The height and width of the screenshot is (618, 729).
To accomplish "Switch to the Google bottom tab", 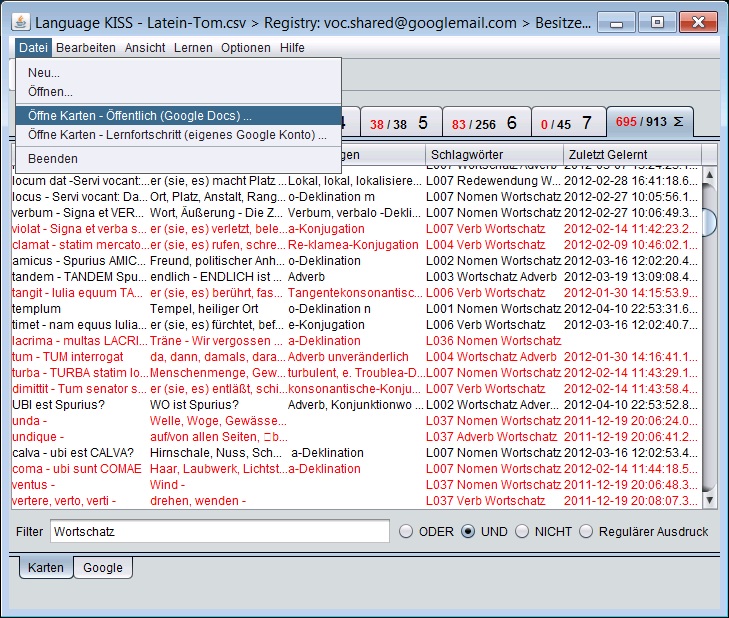I will [x=103, y=567].
